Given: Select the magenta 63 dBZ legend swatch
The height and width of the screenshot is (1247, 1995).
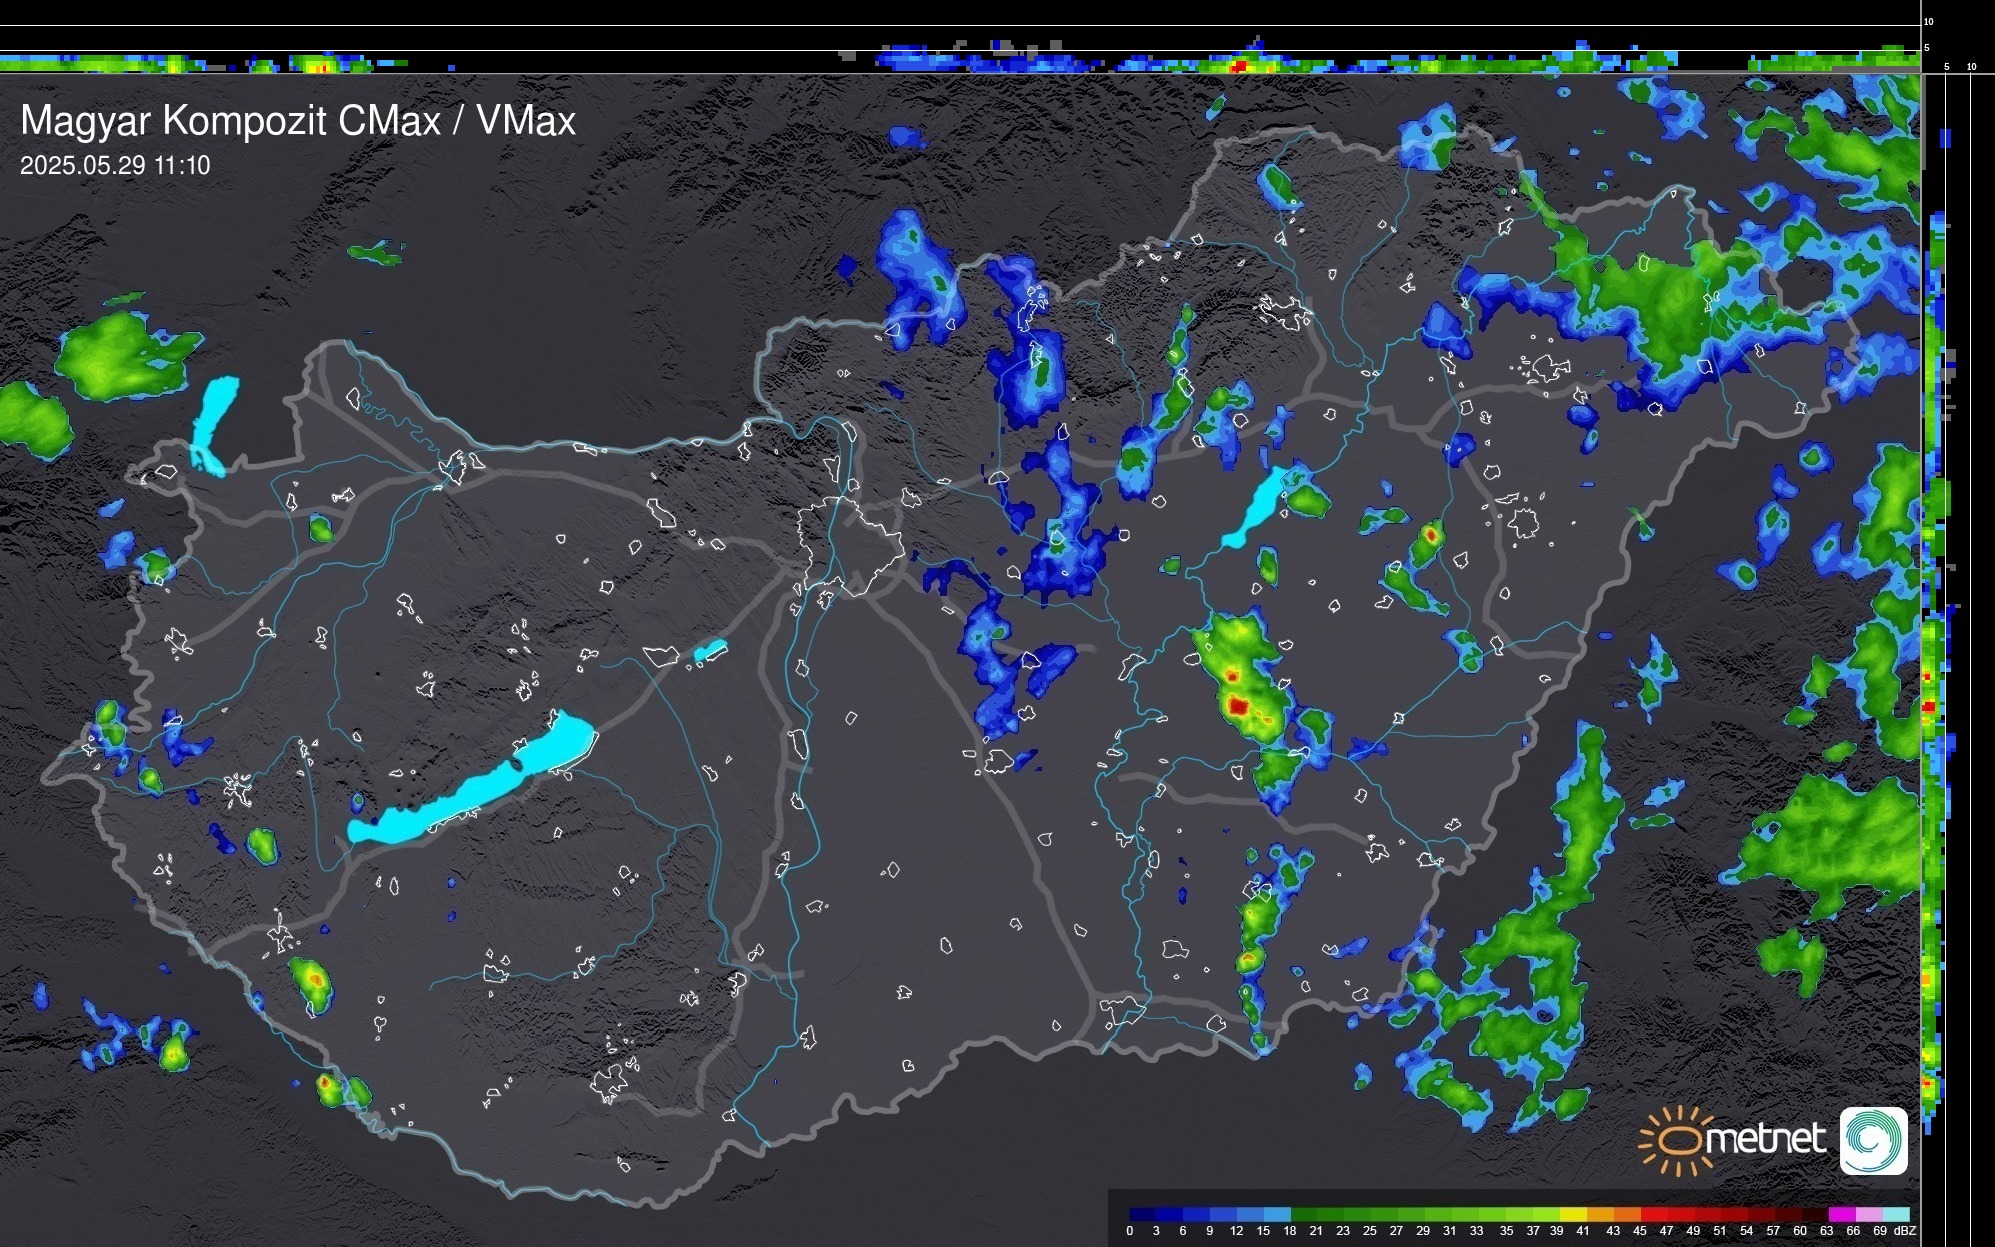Looking at the screenshot, I should (1841, 1214).
